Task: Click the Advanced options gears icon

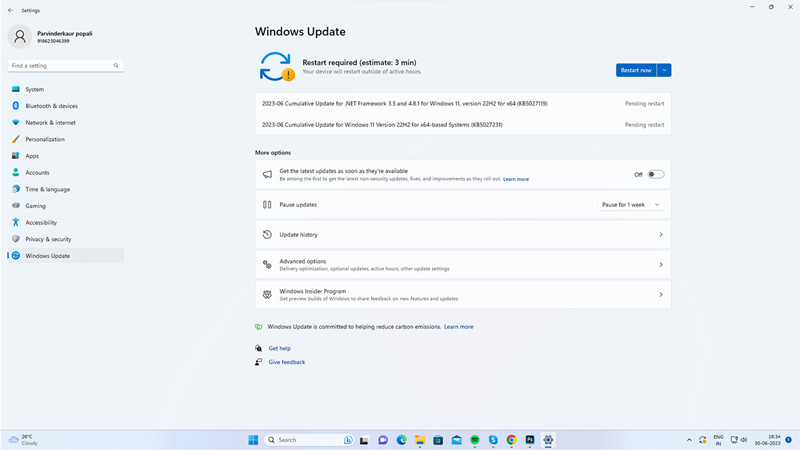Action: pos(267,265)
